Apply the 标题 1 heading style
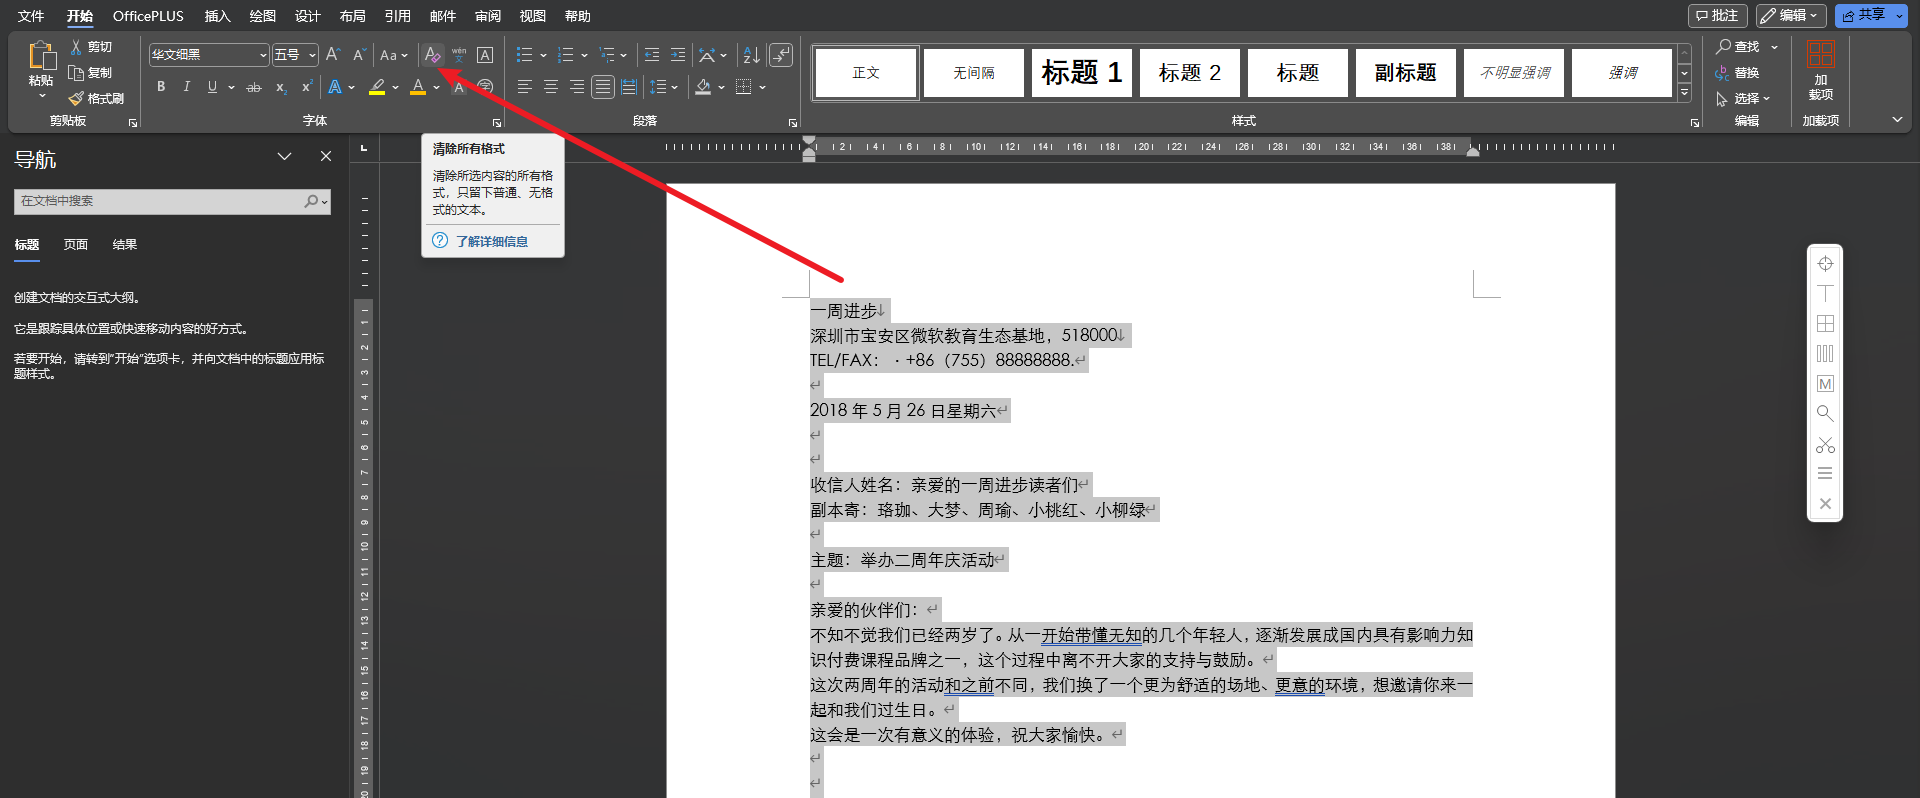Image resolution: width=1920 pixels, height=798 pixels. coord(1081,73)
